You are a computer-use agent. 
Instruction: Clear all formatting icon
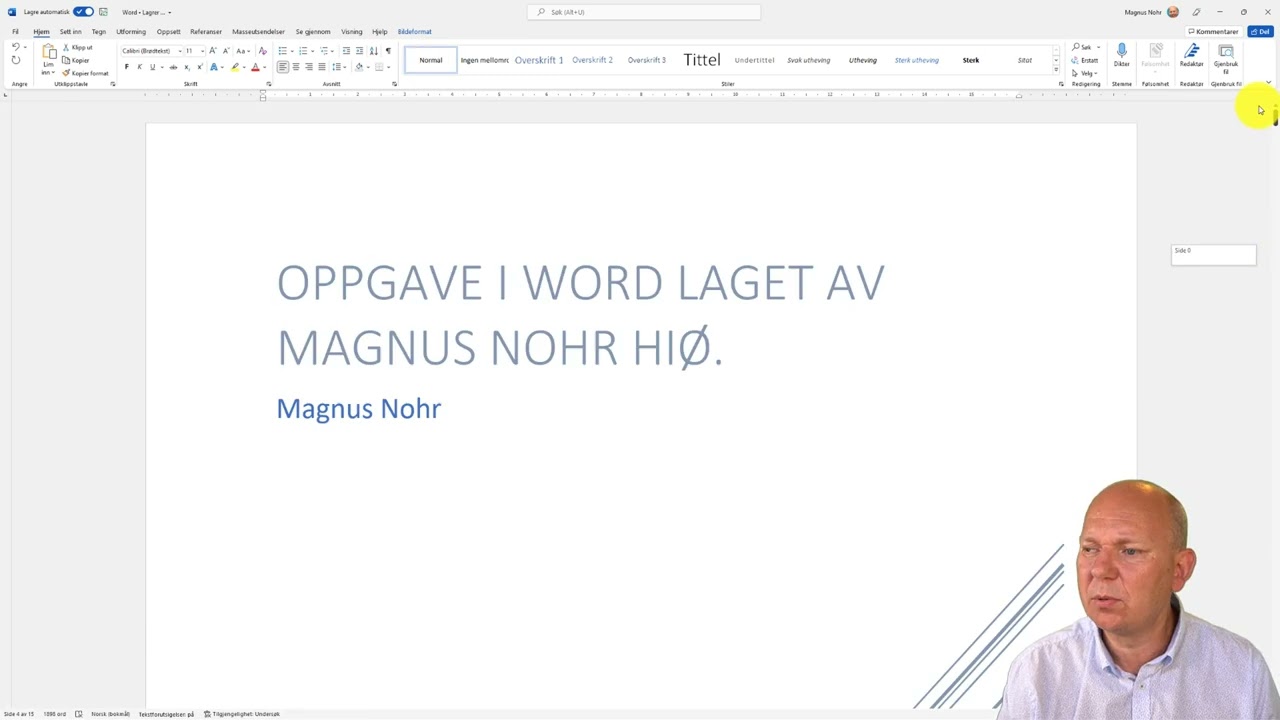[x=262, y=51]
